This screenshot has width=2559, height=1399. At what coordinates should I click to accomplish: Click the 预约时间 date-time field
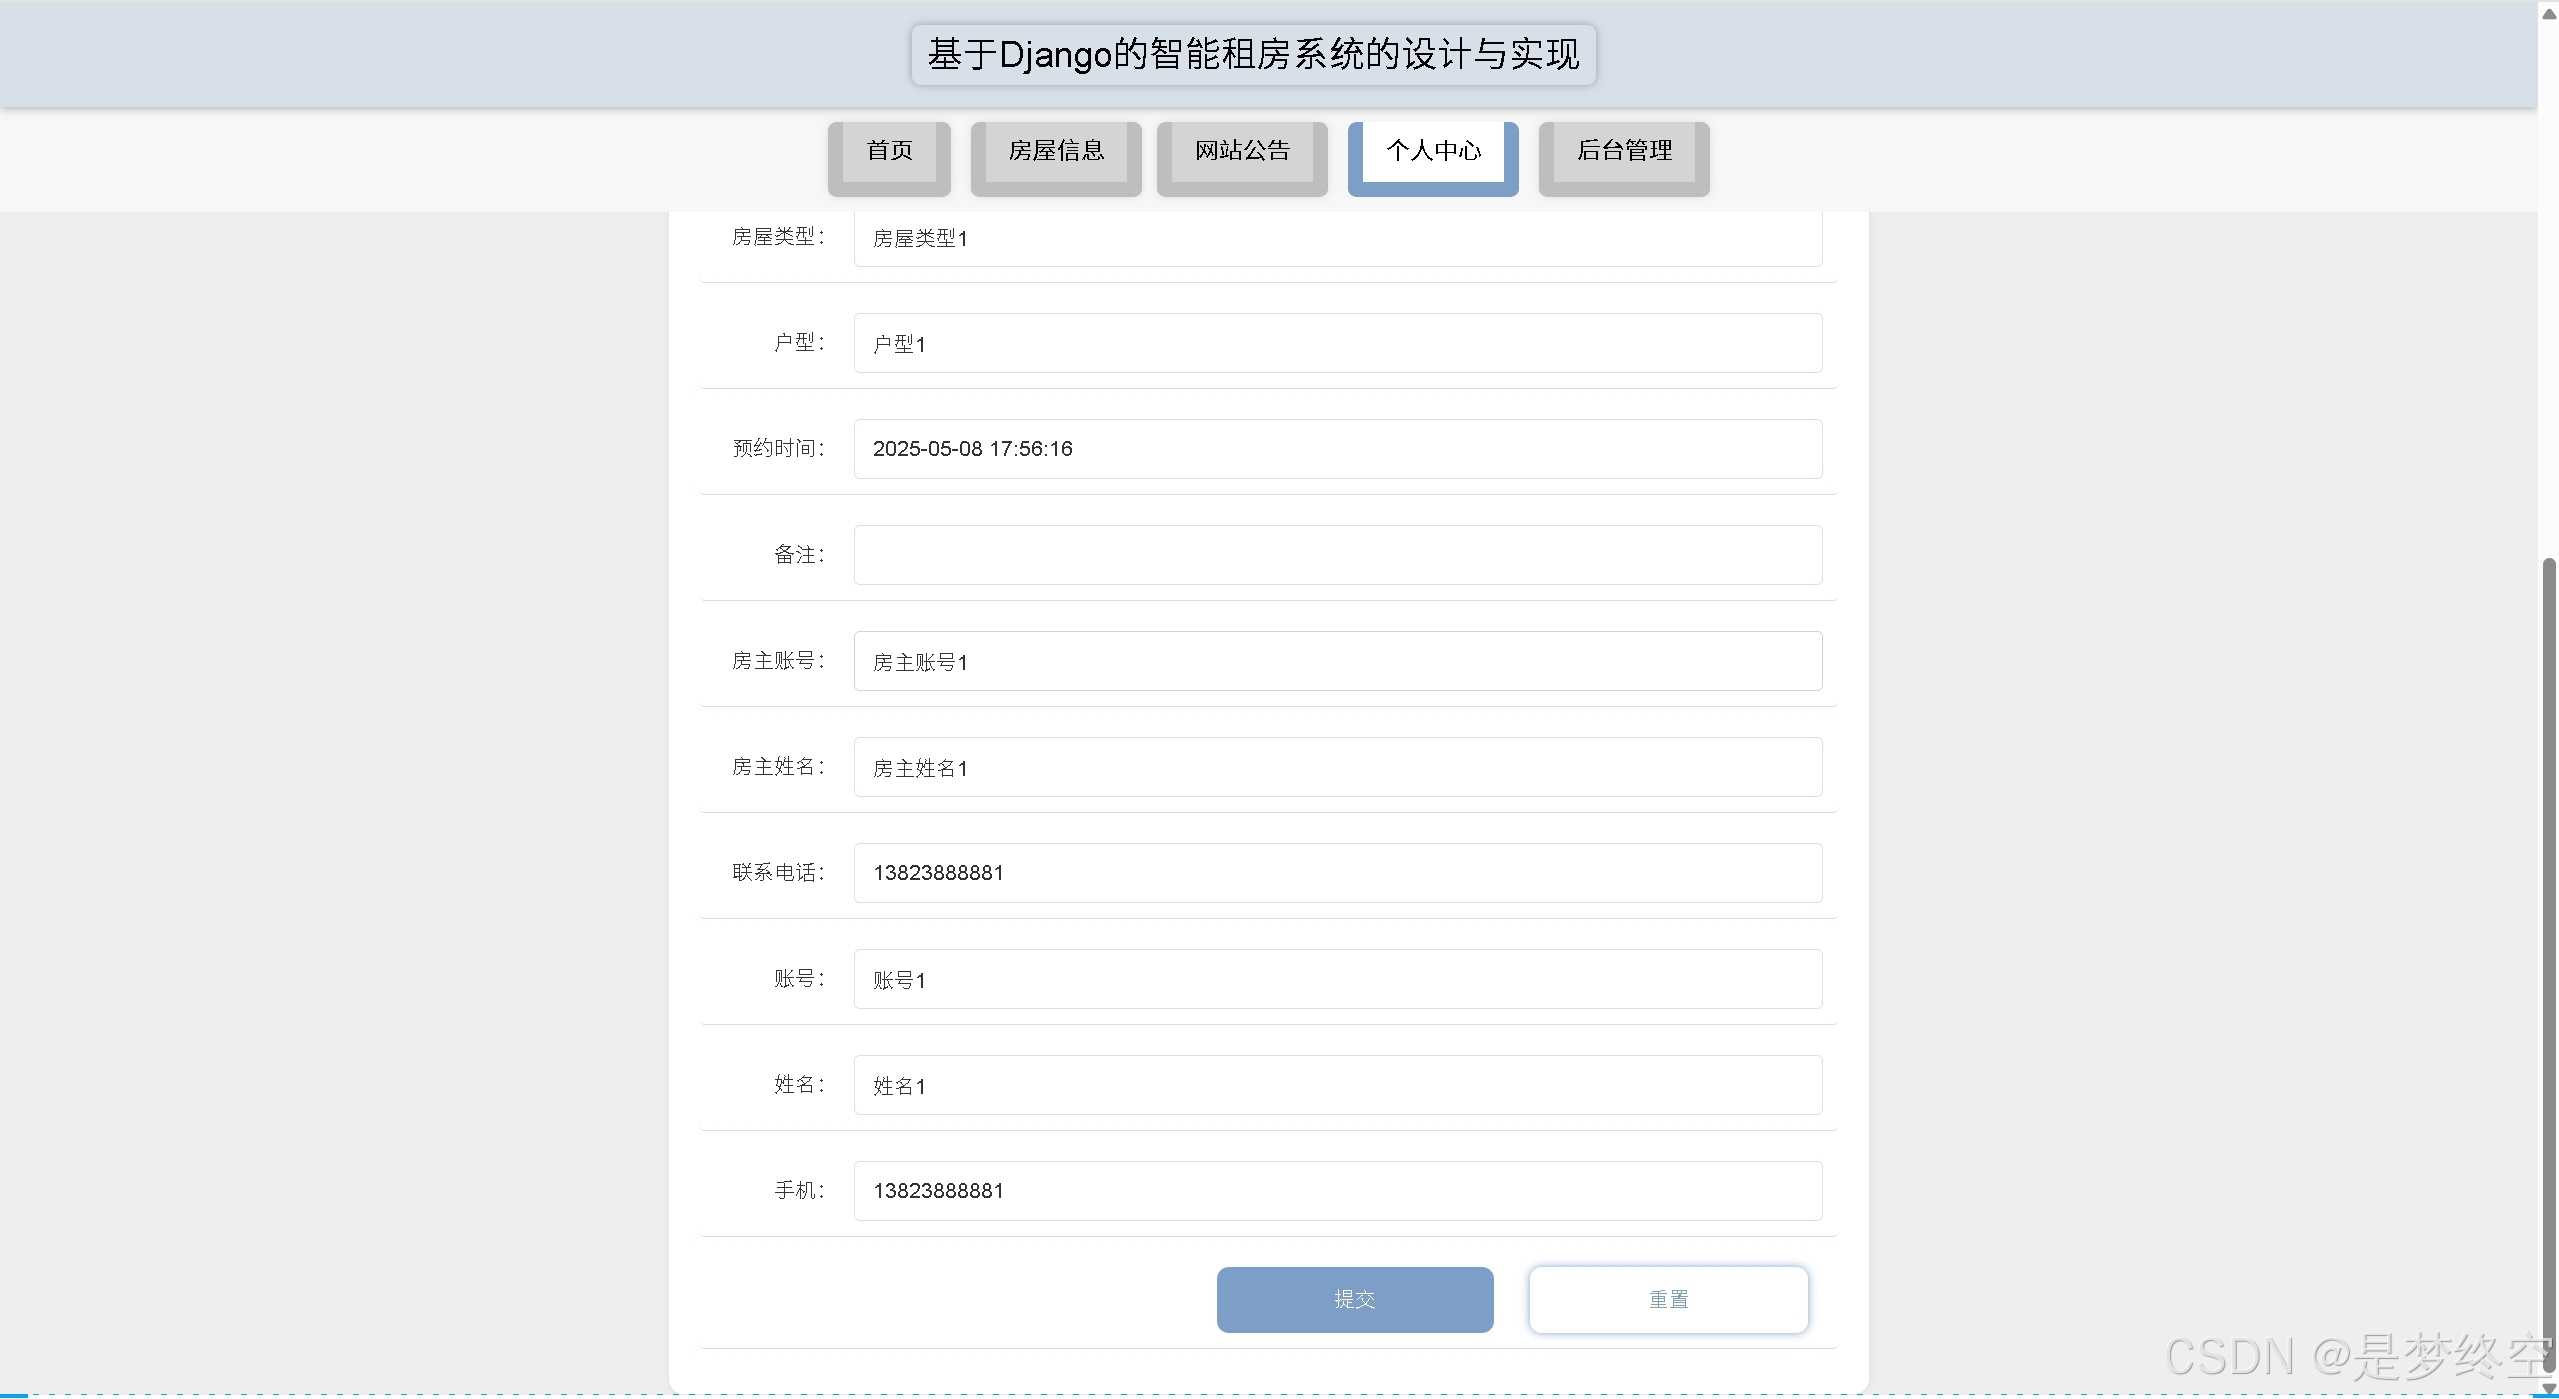tap(1337, 449)
